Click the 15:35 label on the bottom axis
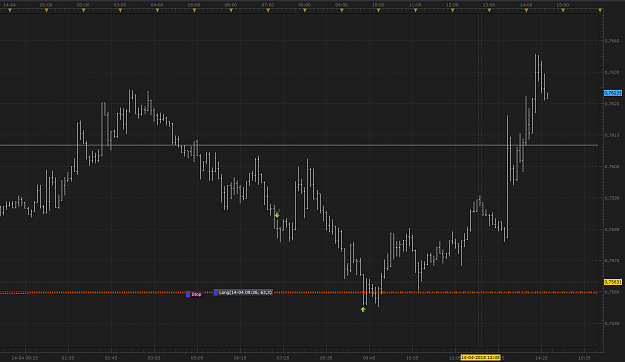 coord(584,358)
